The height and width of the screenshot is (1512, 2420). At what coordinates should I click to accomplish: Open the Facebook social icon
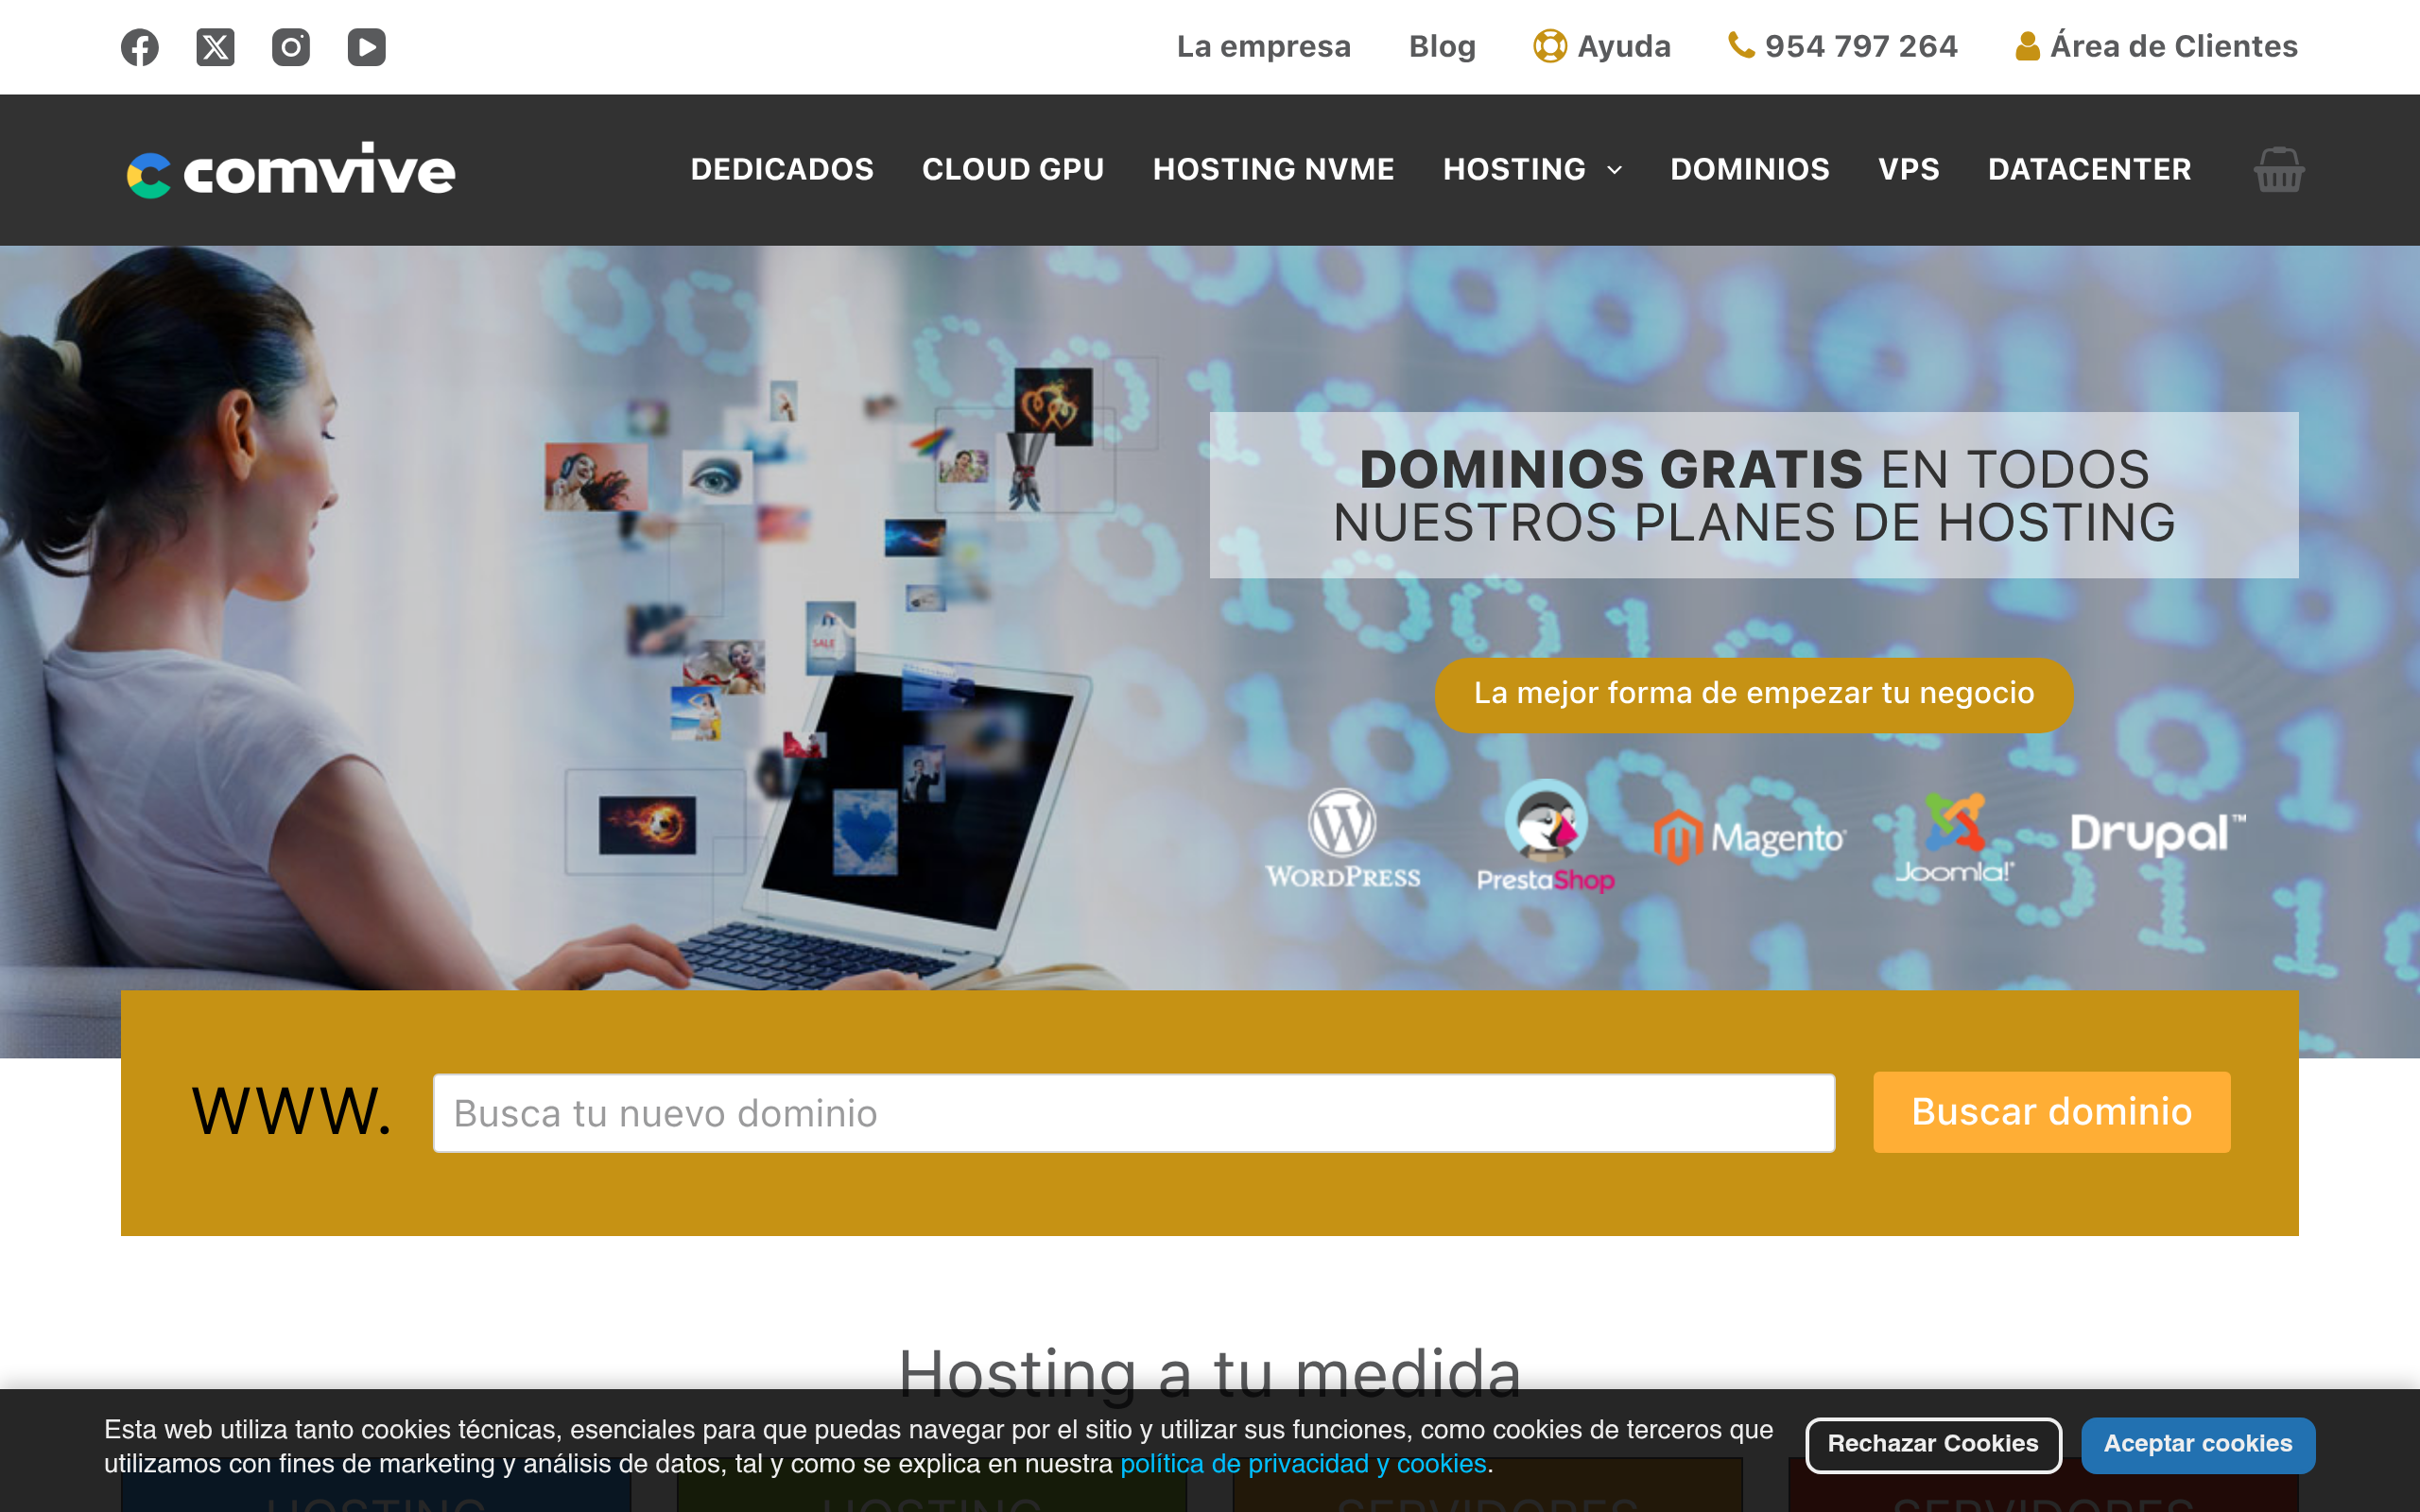click(140, 47)
